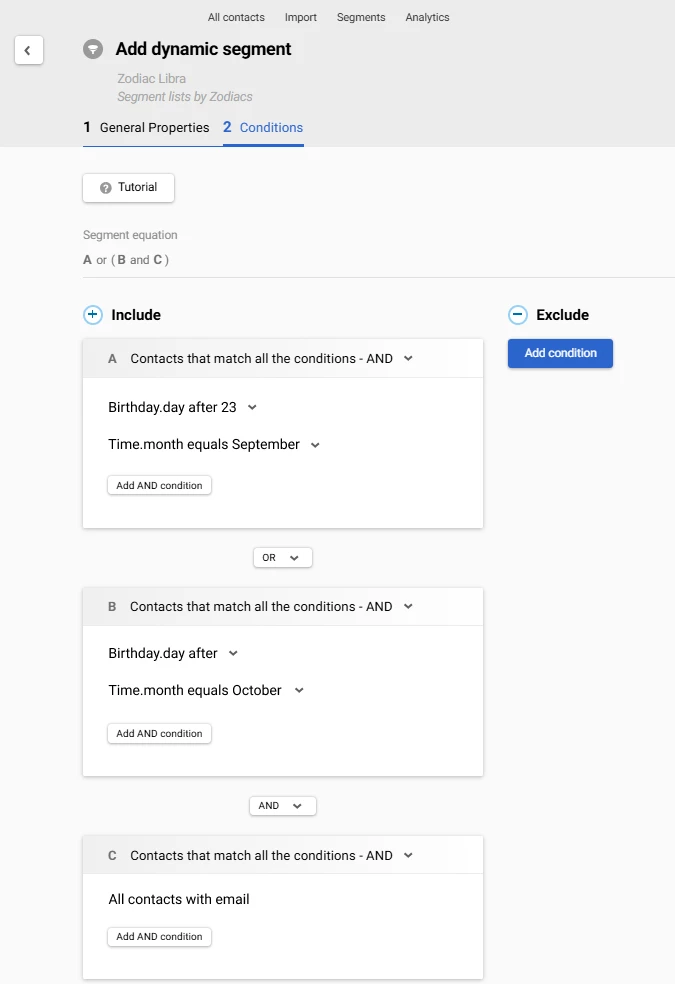675x984 pixels.
Task: Open Segments in top navigation
Action: click(361, 18)
